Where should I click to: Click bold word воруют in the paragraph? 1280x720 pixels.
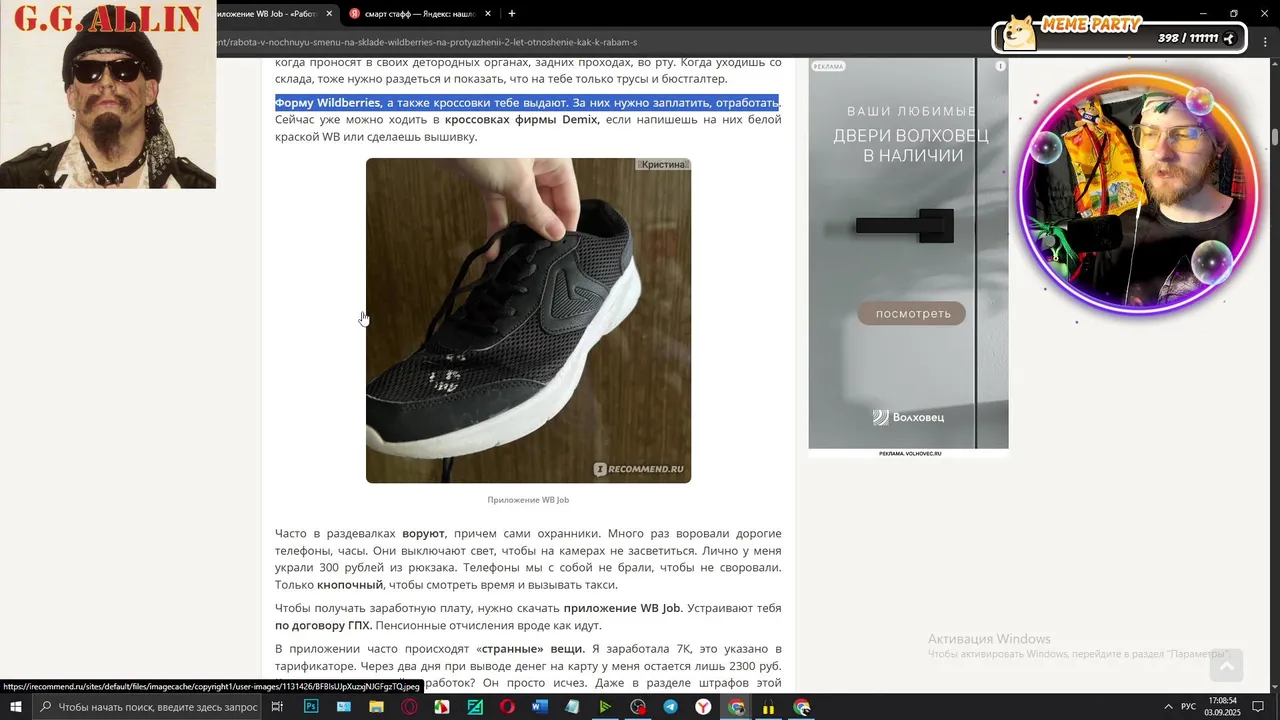point(423,534)
